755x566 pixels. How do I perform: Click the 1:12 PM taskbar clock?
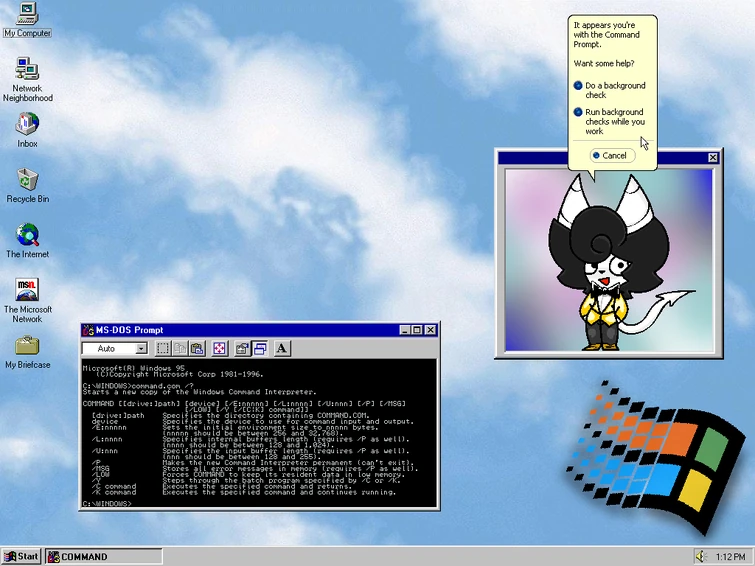(x=730, y=557)
